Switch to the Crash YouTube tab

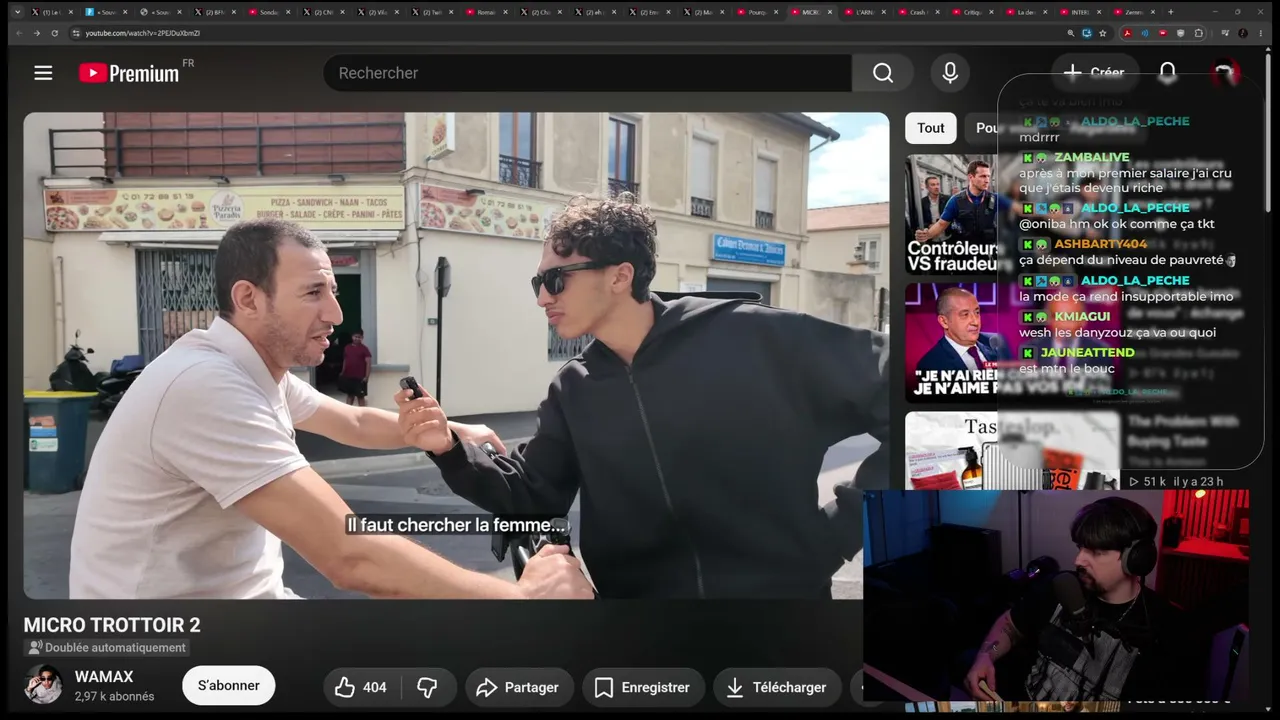coord(918,12)
